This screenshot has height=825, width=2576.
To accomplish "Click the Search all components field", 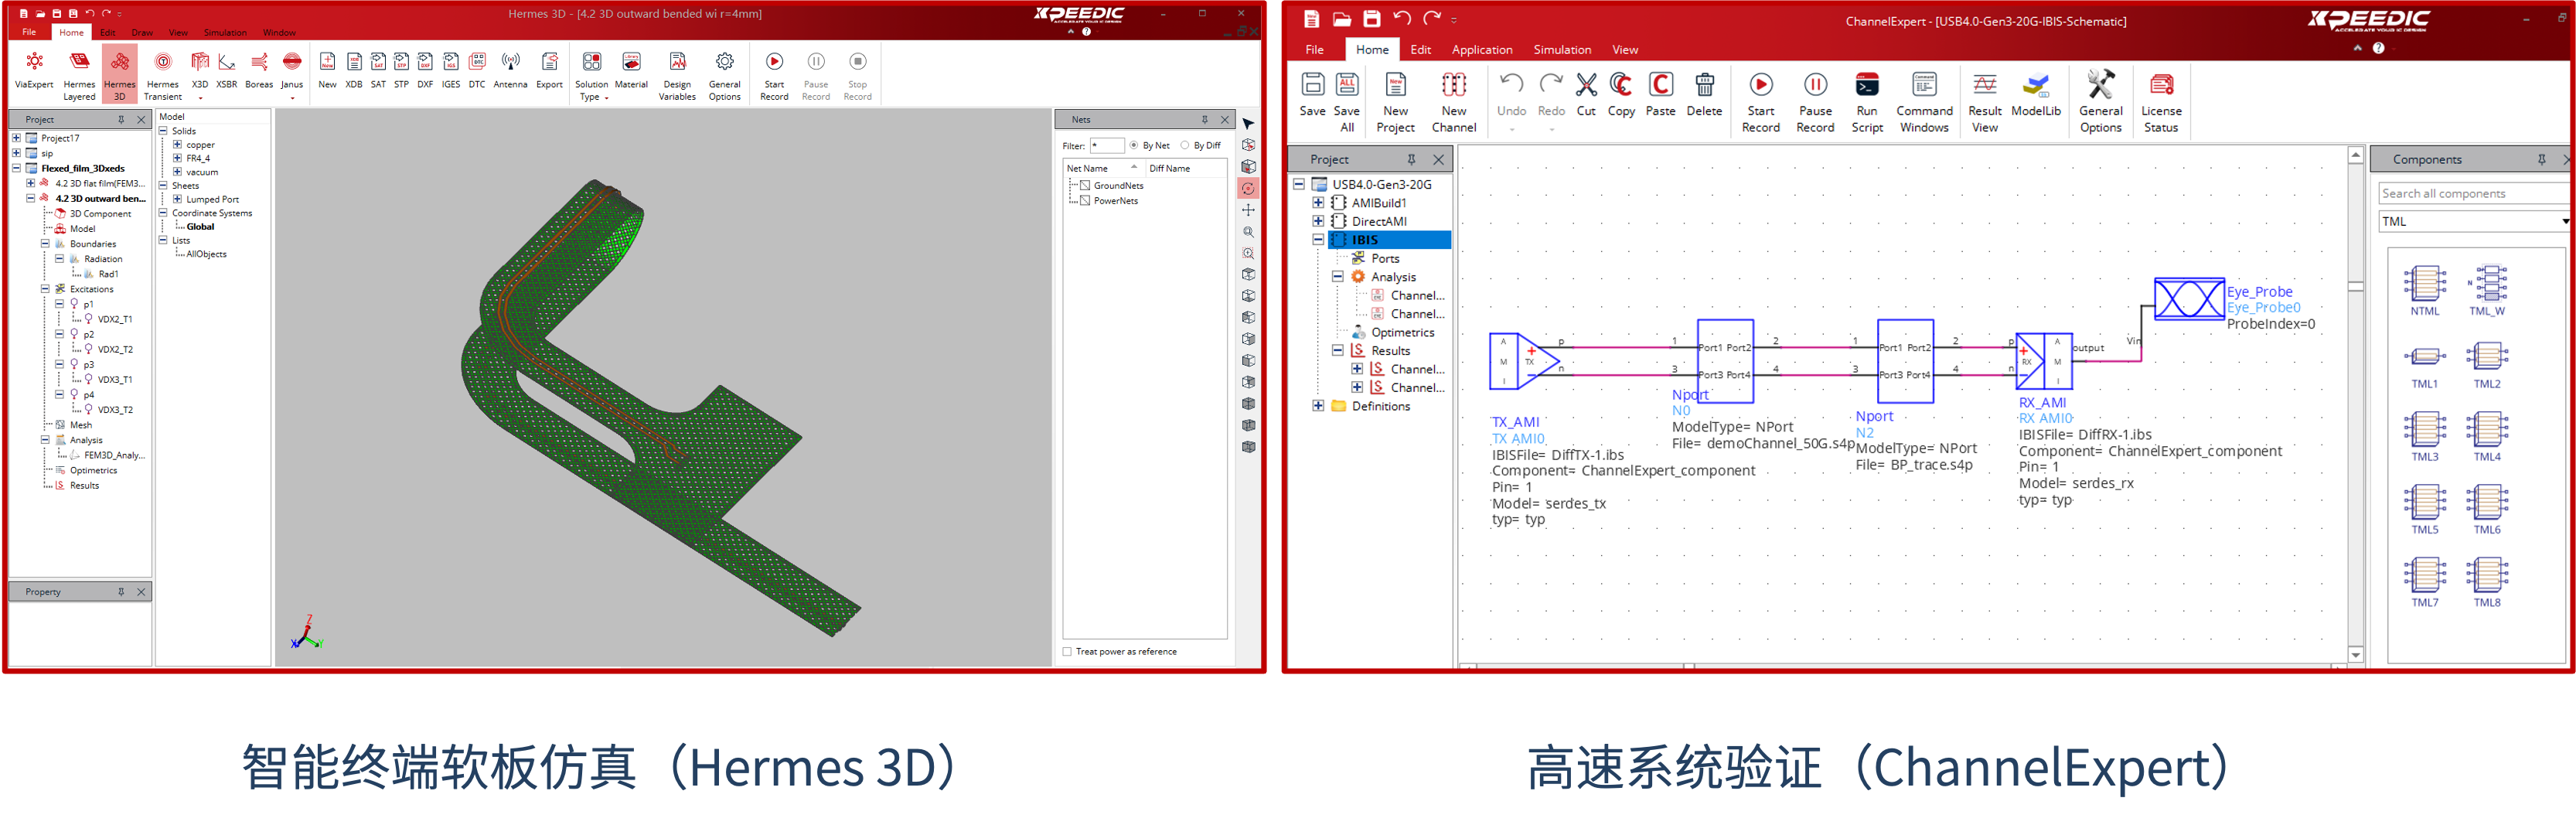I will tap(2470, 194).
